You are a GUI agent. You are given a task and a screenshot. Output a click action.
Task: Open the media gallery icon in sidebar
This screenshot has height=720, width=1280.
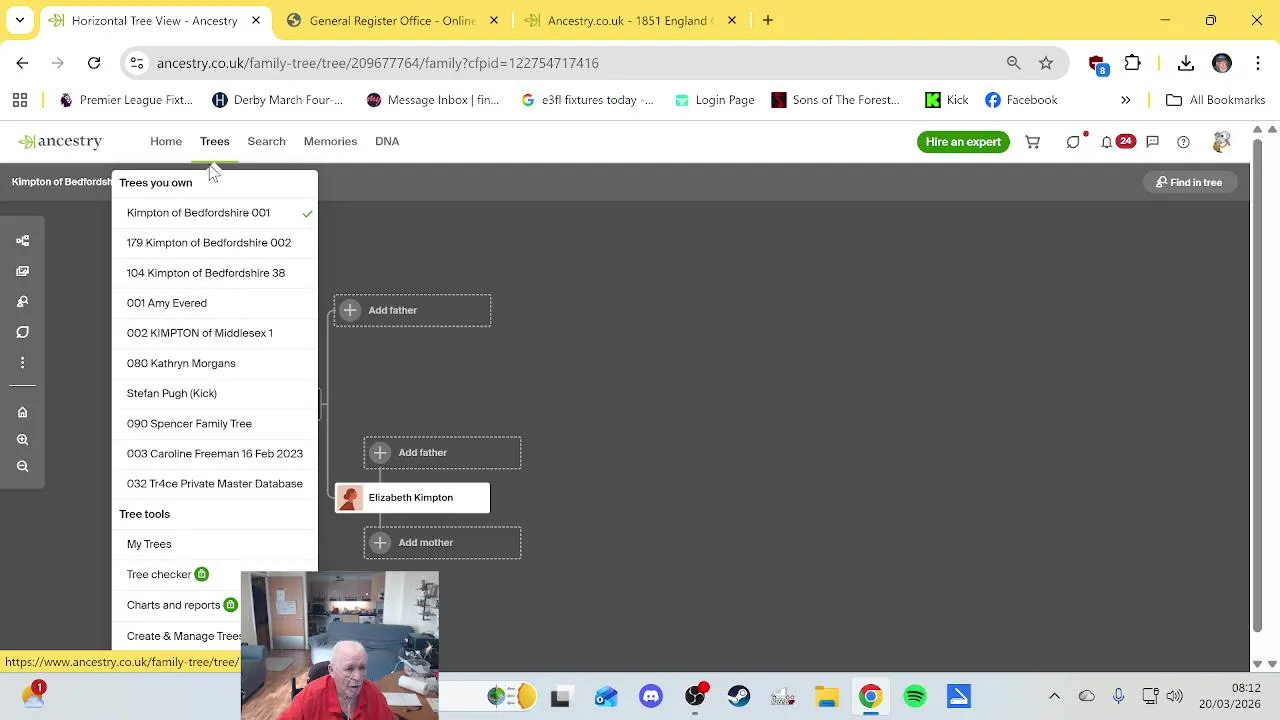tap(22, 271)
